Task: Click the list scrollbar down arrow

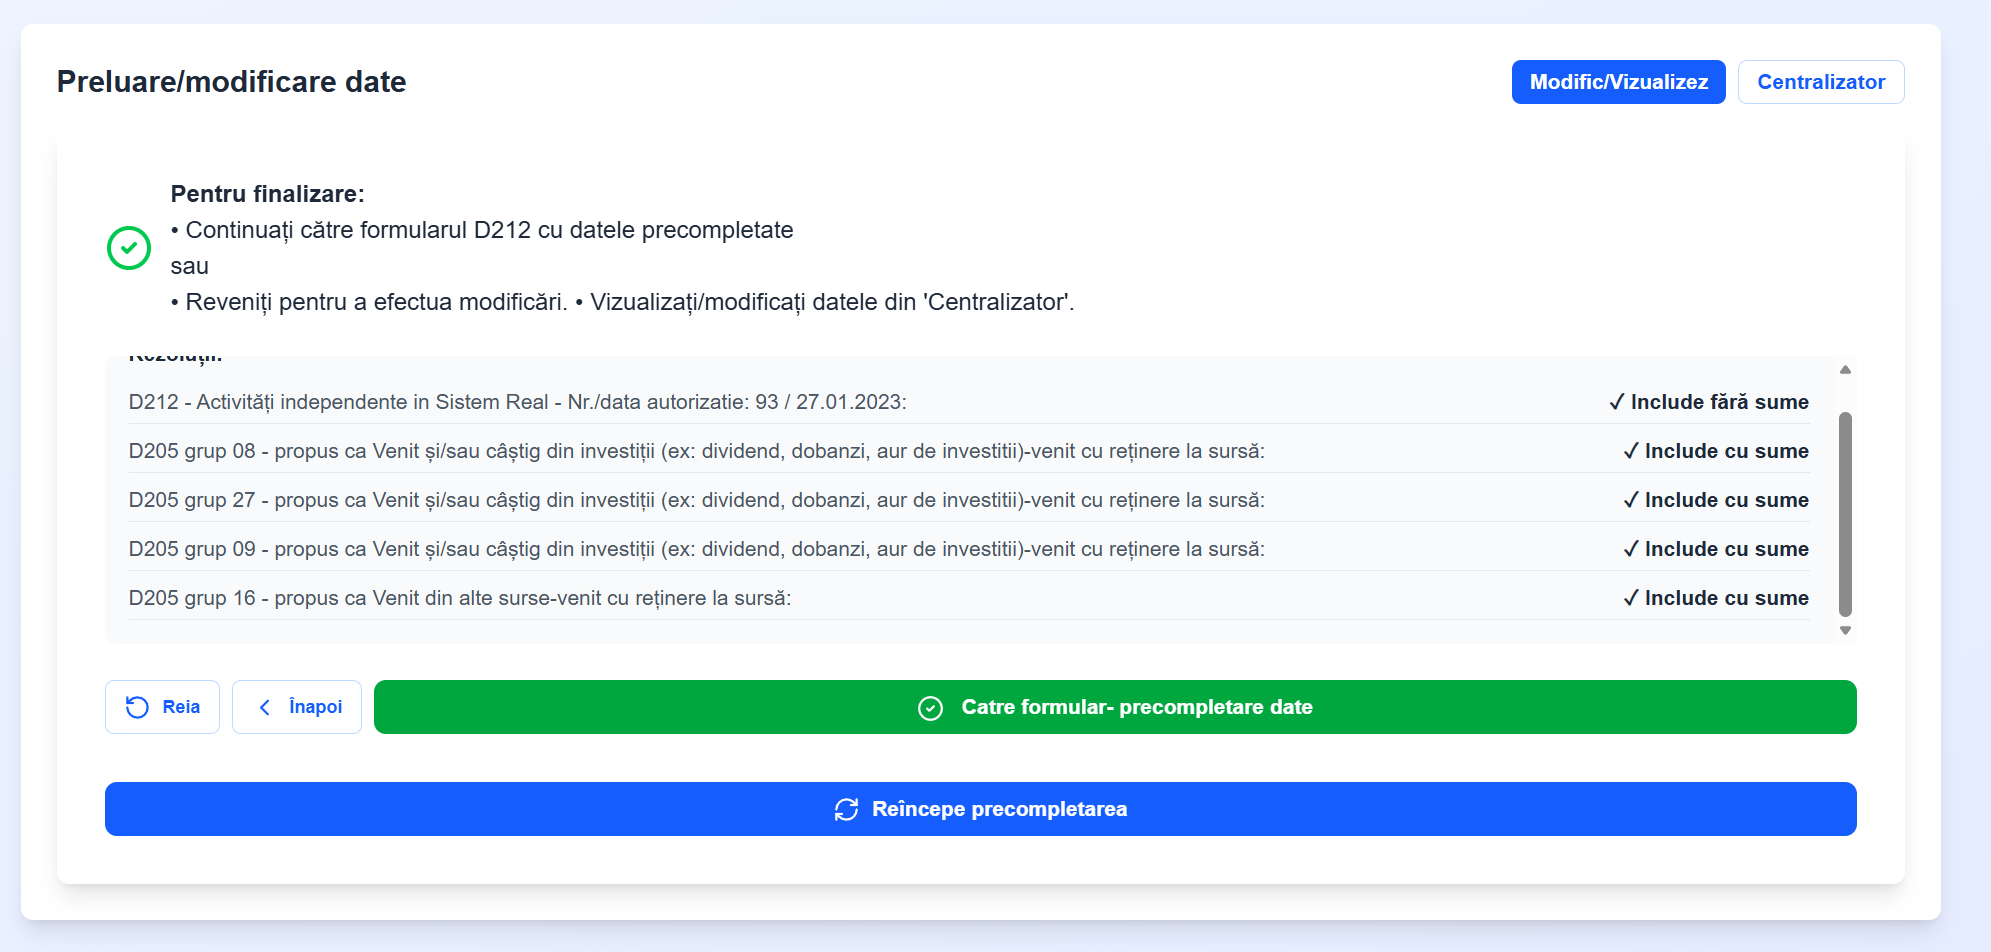Action: pyautogui.click(x=1845, y=630)
